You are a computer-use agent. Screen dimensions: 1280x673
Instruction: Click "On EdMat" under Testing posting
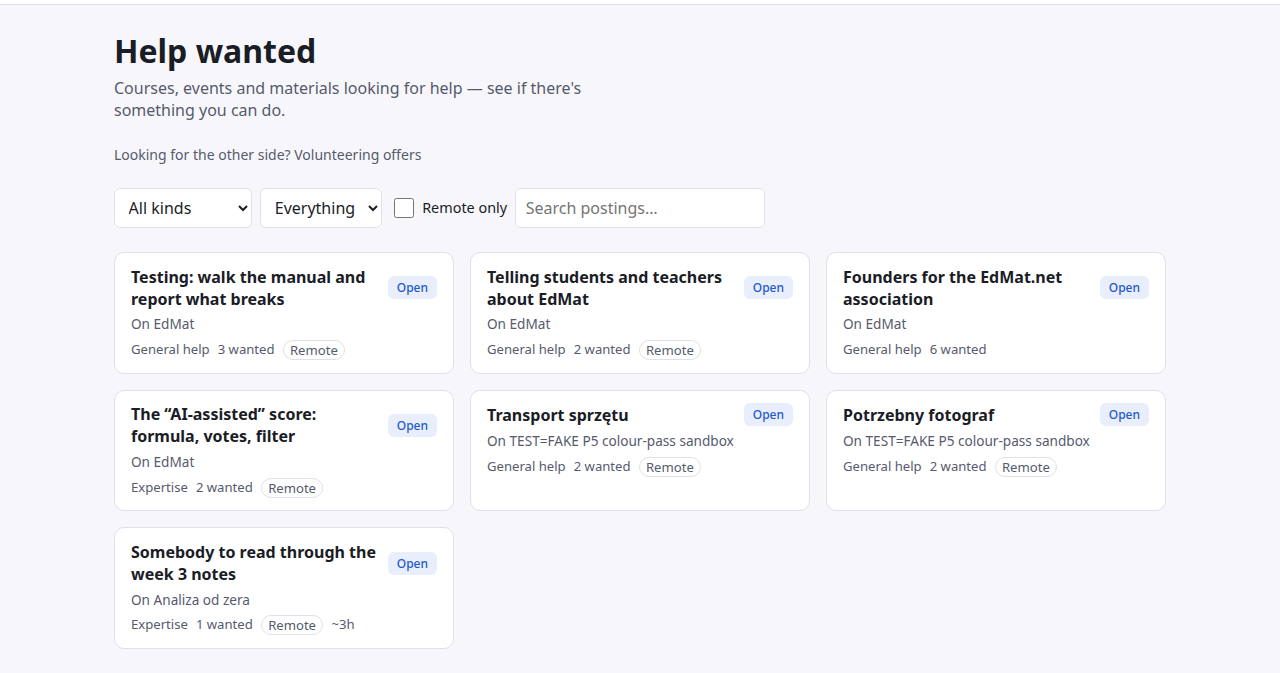(163, 324)
